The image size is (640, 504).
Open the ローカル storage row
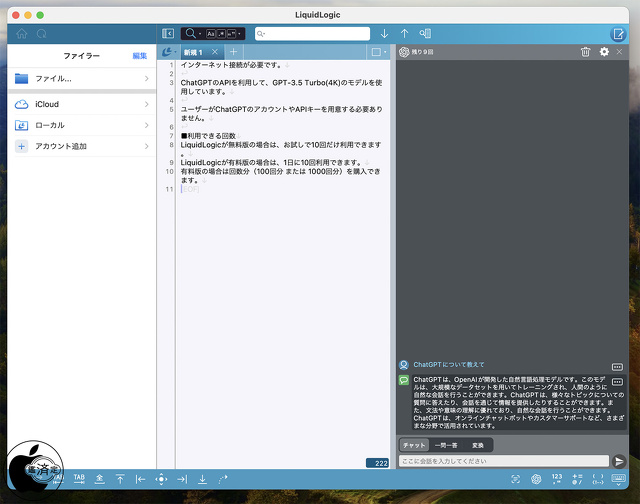click(82, 125)
